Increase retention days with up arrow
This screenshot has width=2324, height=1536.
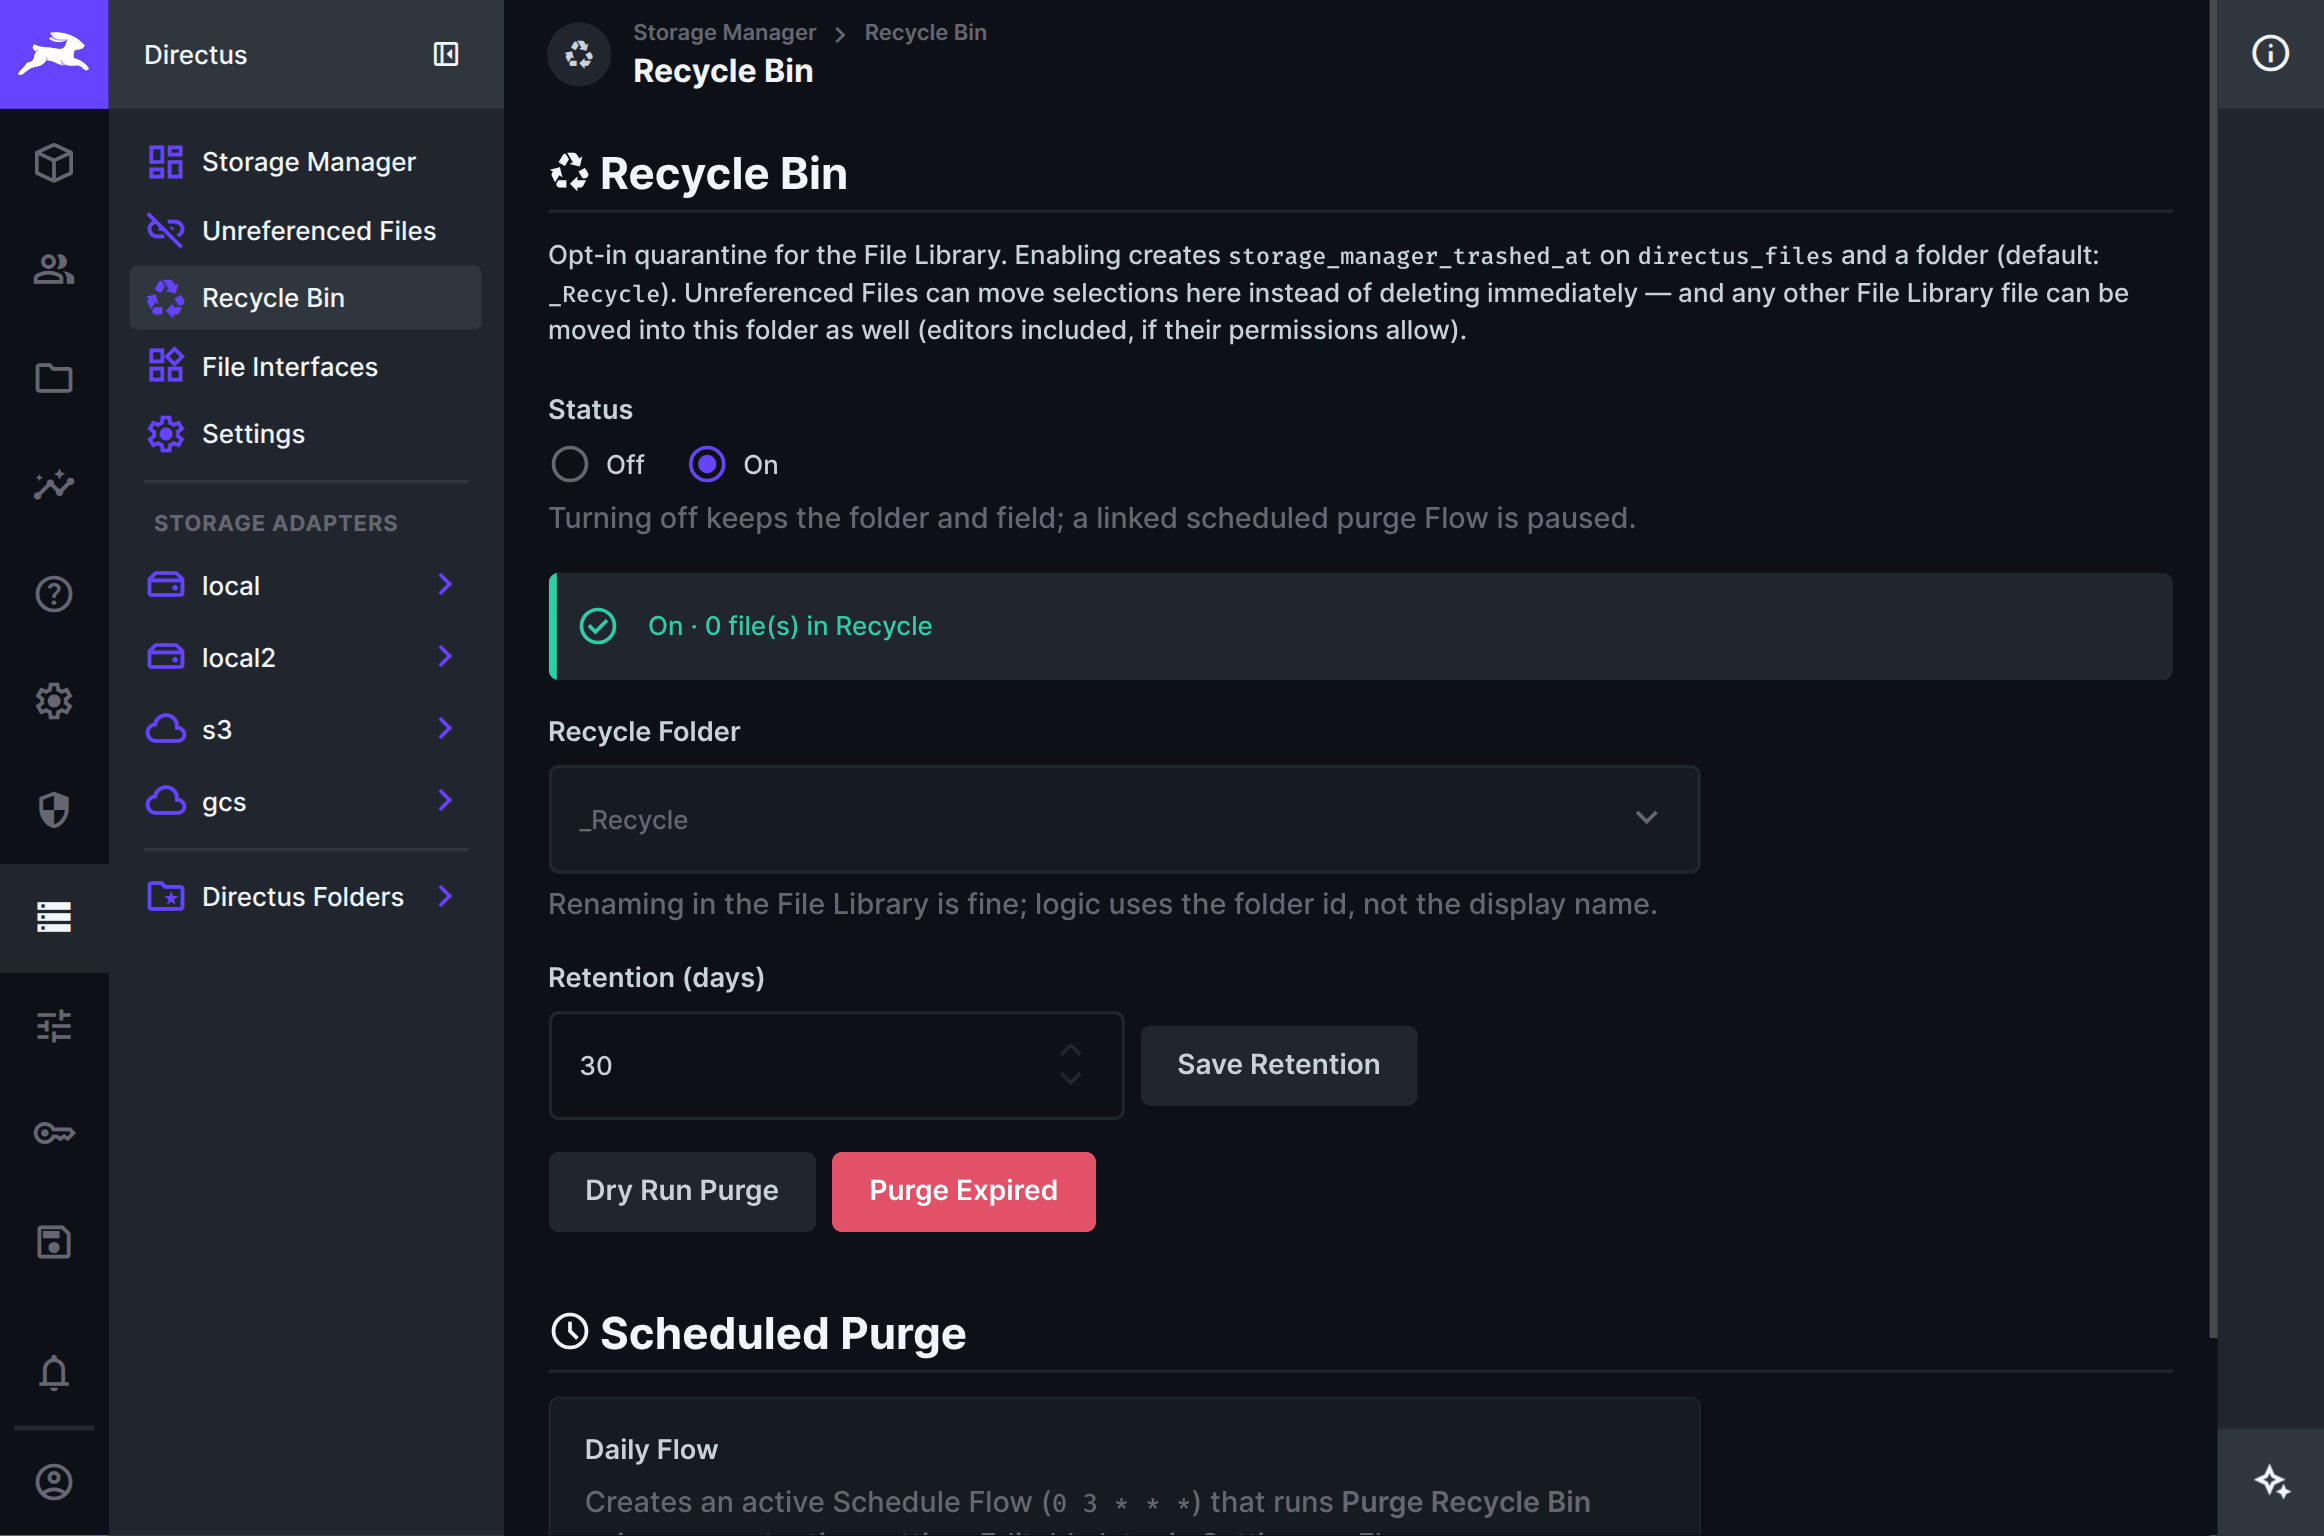[1070, 1050]
